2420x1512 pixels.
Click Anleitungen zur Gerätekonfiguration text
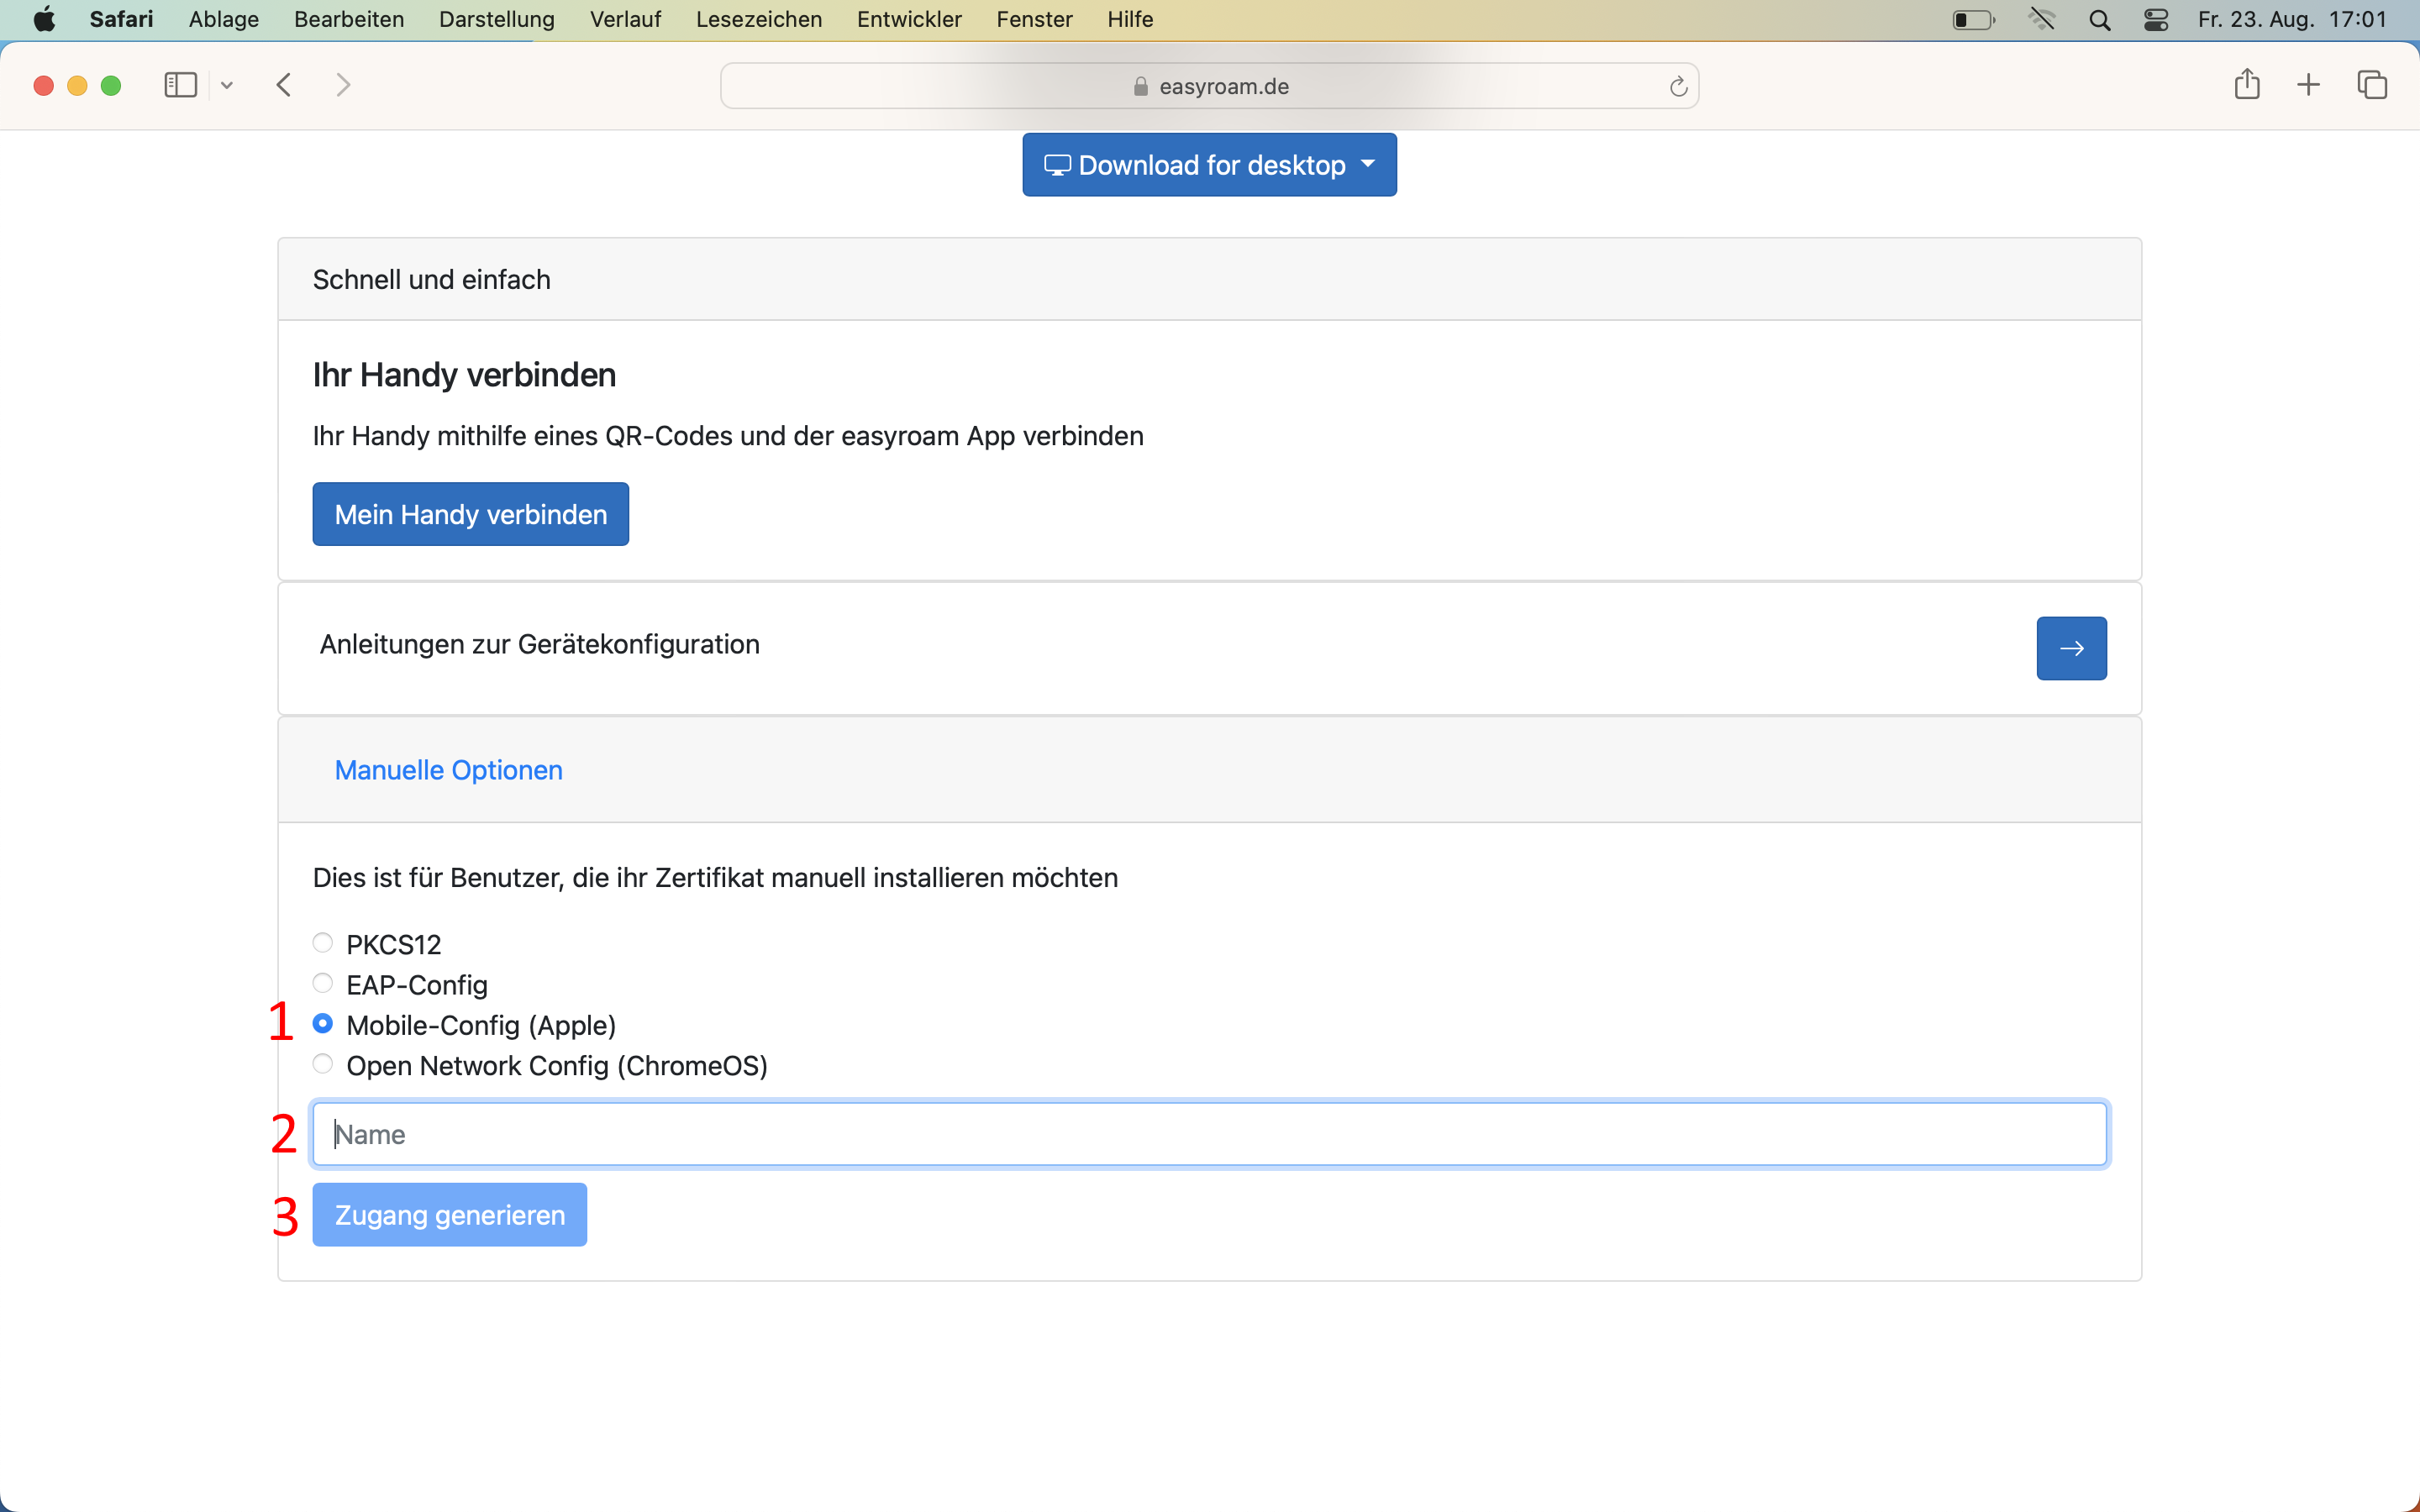click(x=540, y=644)
